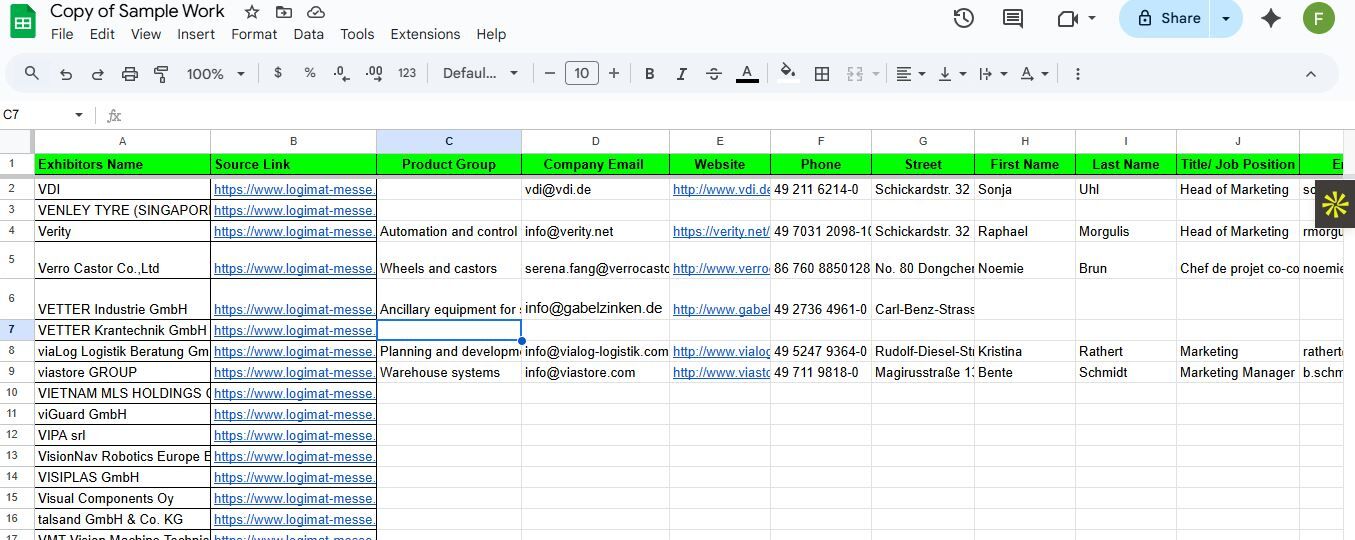Open the Google Sheets home icon

(x=22, y=22)
